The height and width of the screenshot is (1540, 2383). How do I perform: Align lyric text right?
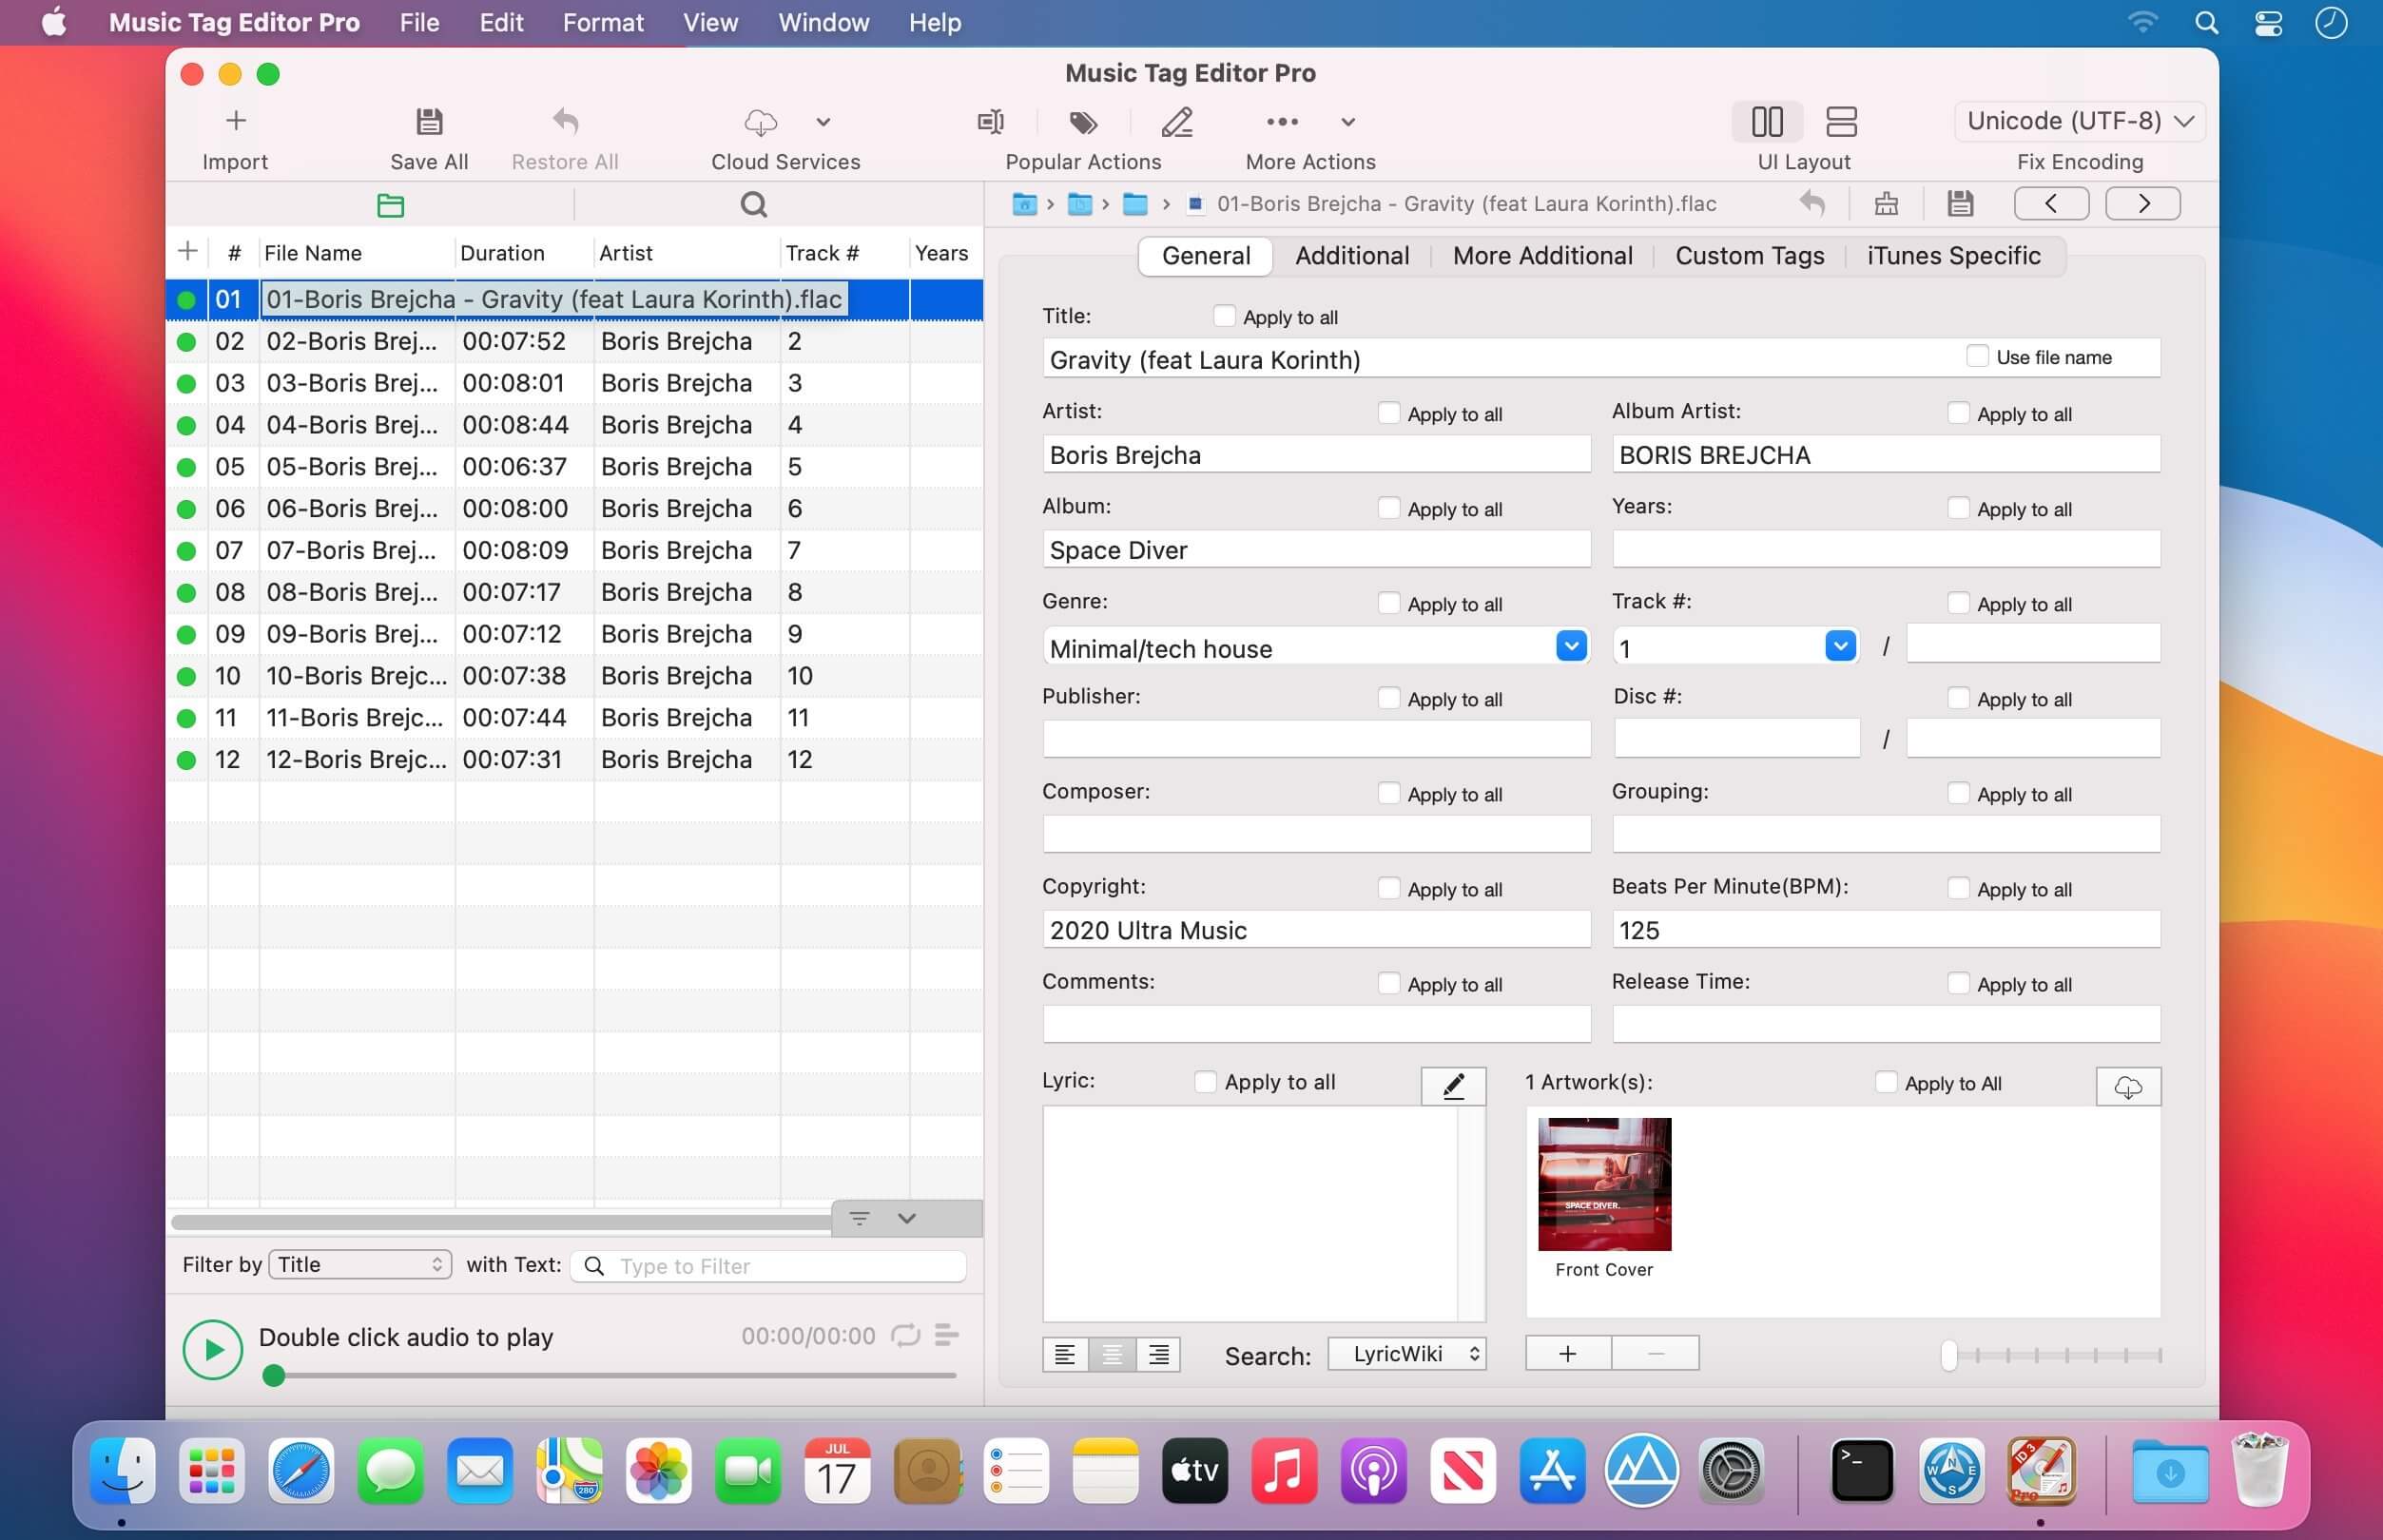tap(1158, 1355)
